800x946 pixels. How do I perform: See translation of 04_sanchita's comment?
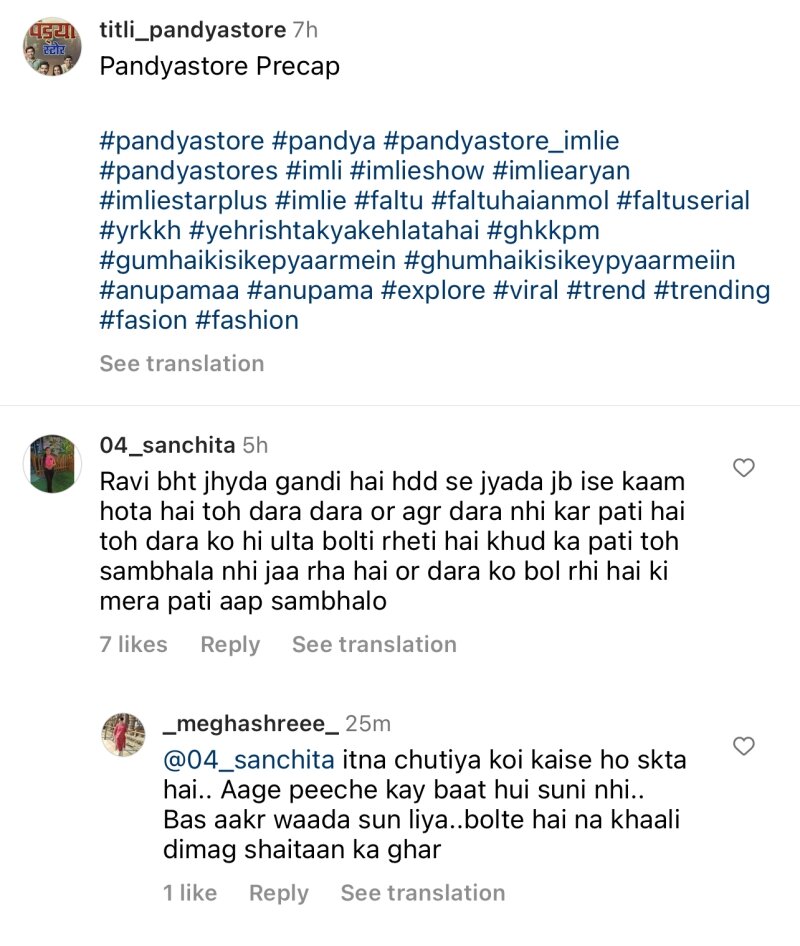click(x=374, y=644)
